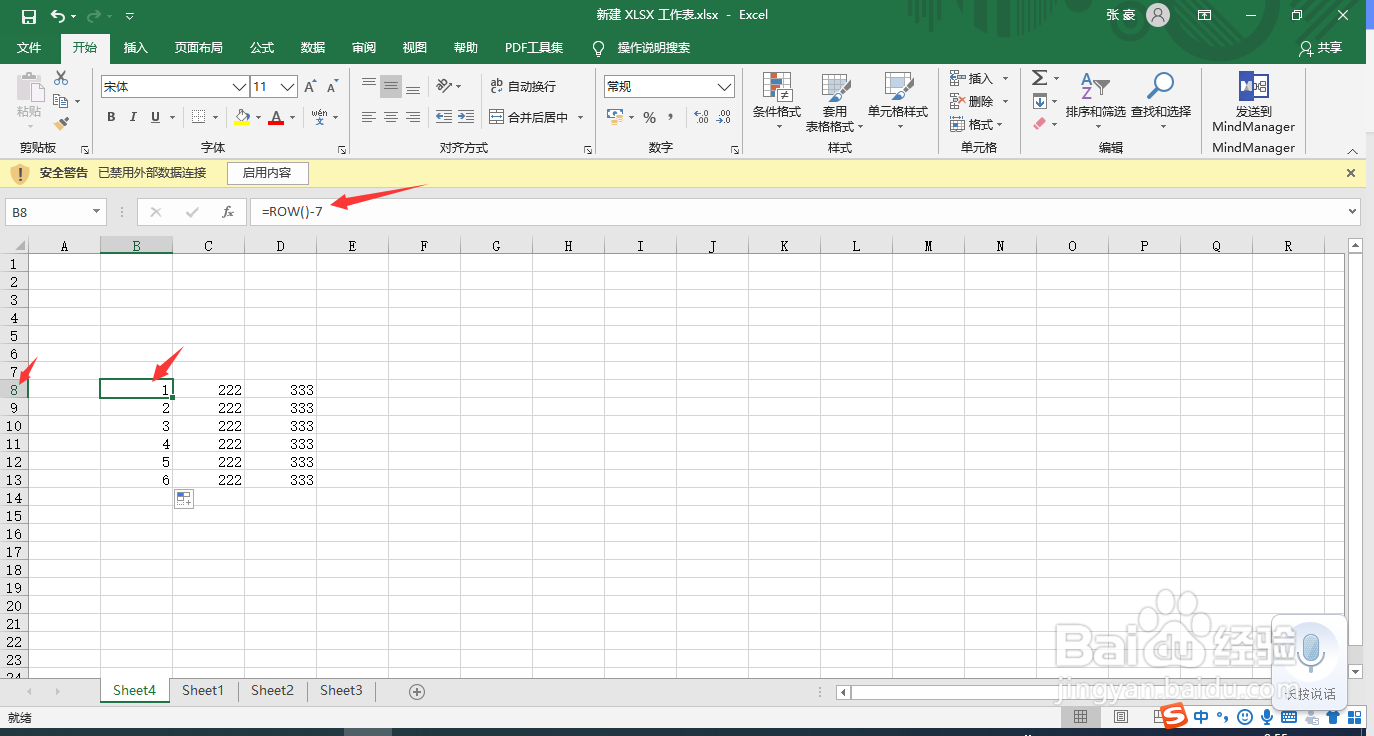
Task: Open the 宋体 font name dropdown
Action: [x=239, y=87]
